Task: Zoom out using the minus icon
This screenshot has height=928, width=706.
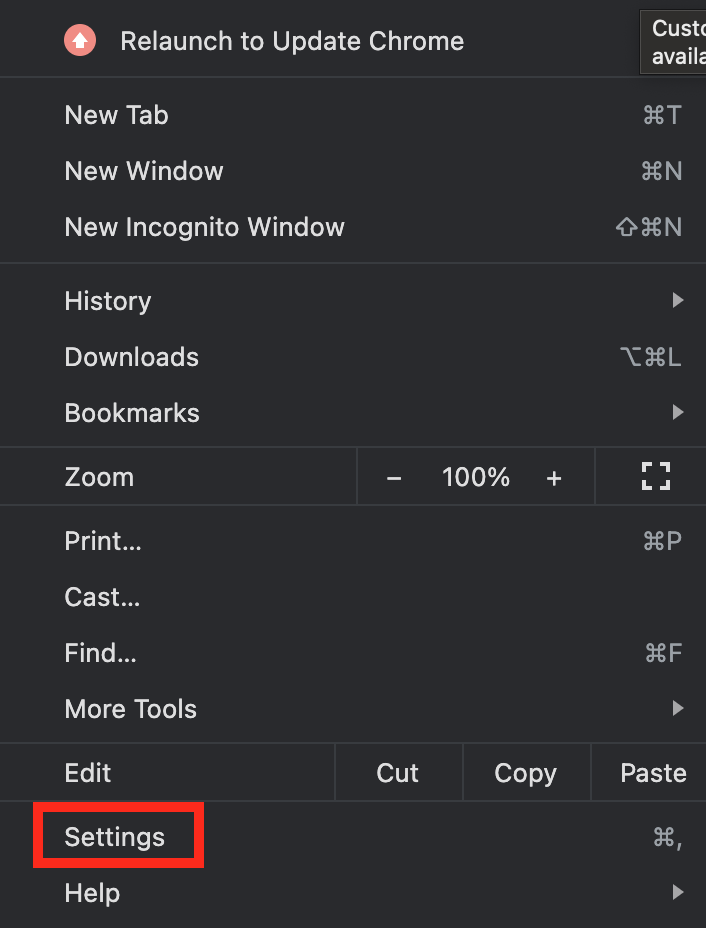Action: [x=393, y=477]
